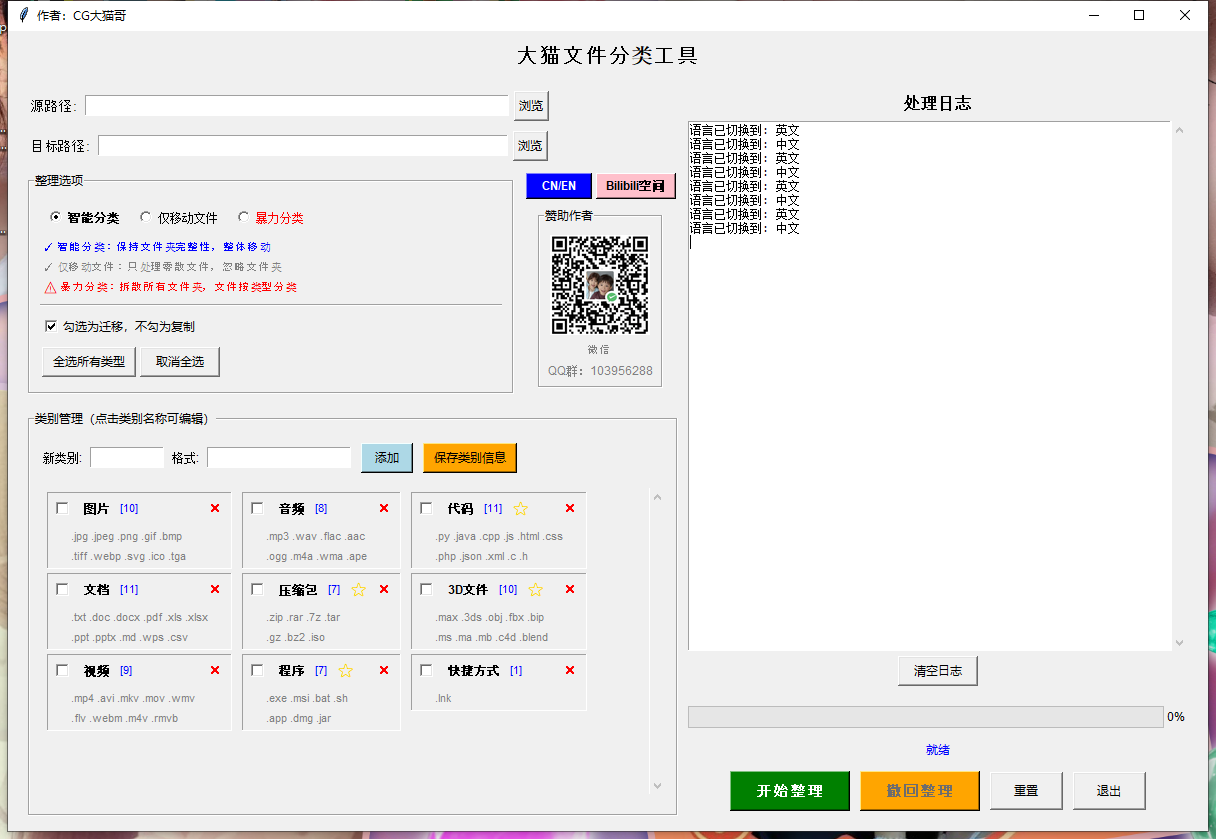The image size is (1216, 839).
Task: Unfavorite 程序 by clicking its star
Action: [x=345, y=670]
